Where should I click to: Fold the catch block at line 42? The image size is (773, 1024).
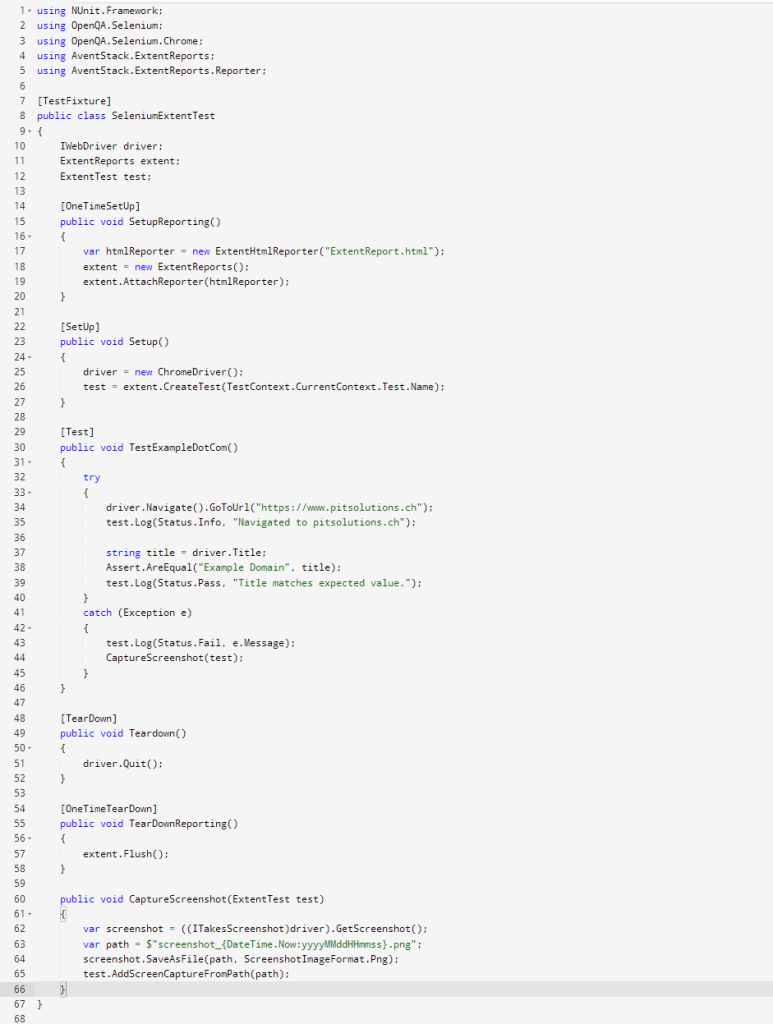(x=28, y=628)
